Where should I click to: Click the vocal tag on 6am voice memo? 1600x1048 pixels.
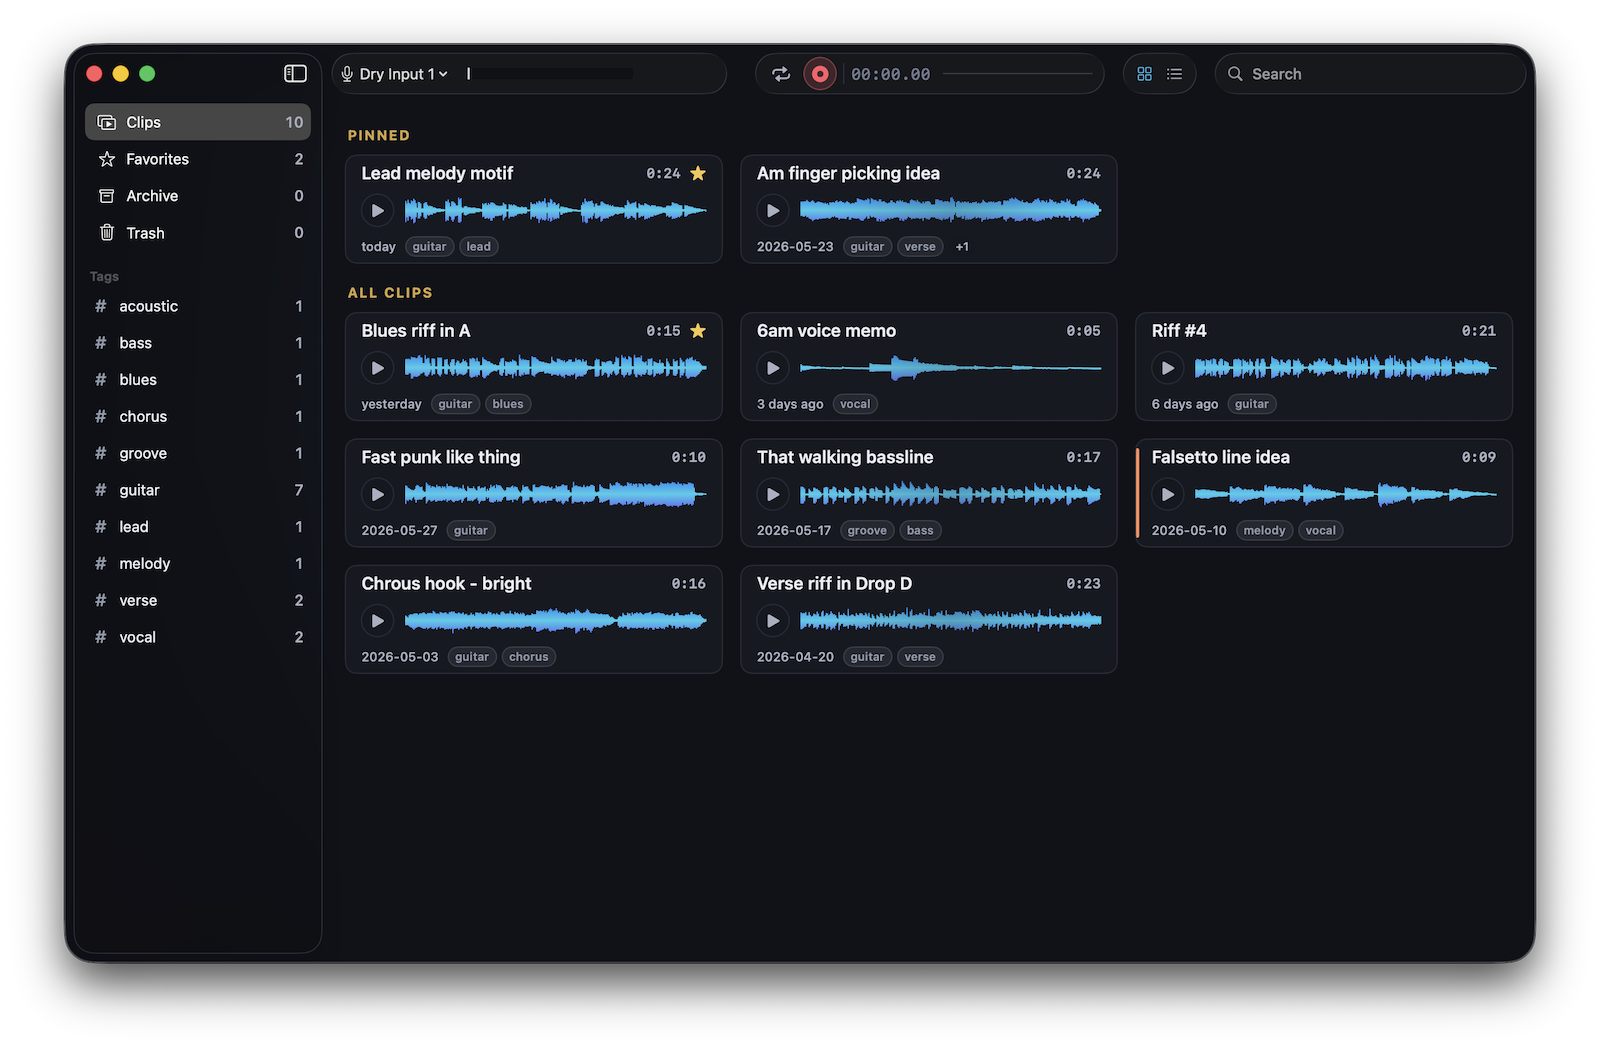pyautogui.click(x=855, y=404)
